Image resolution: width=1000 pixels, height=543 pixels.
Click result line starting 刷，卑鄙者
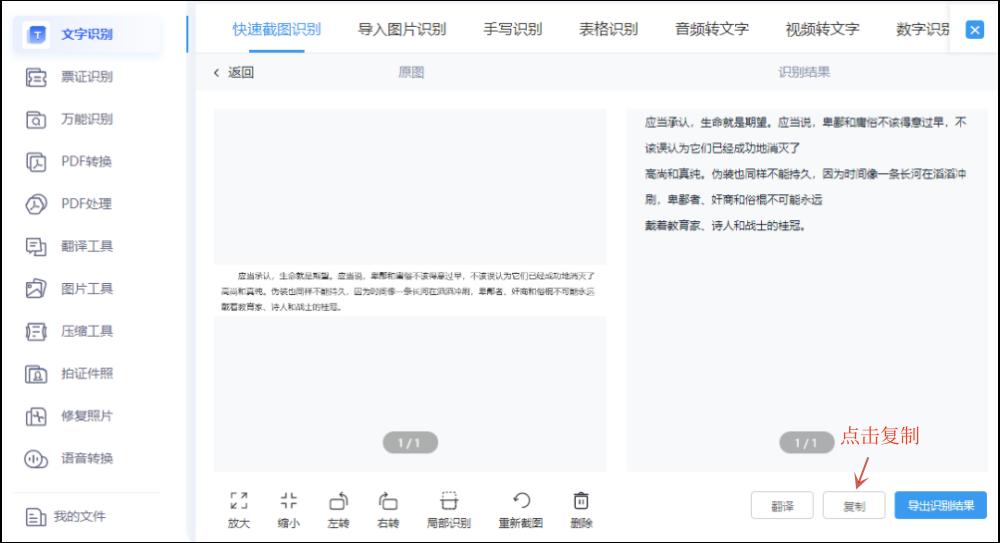[x=733, y=200]
